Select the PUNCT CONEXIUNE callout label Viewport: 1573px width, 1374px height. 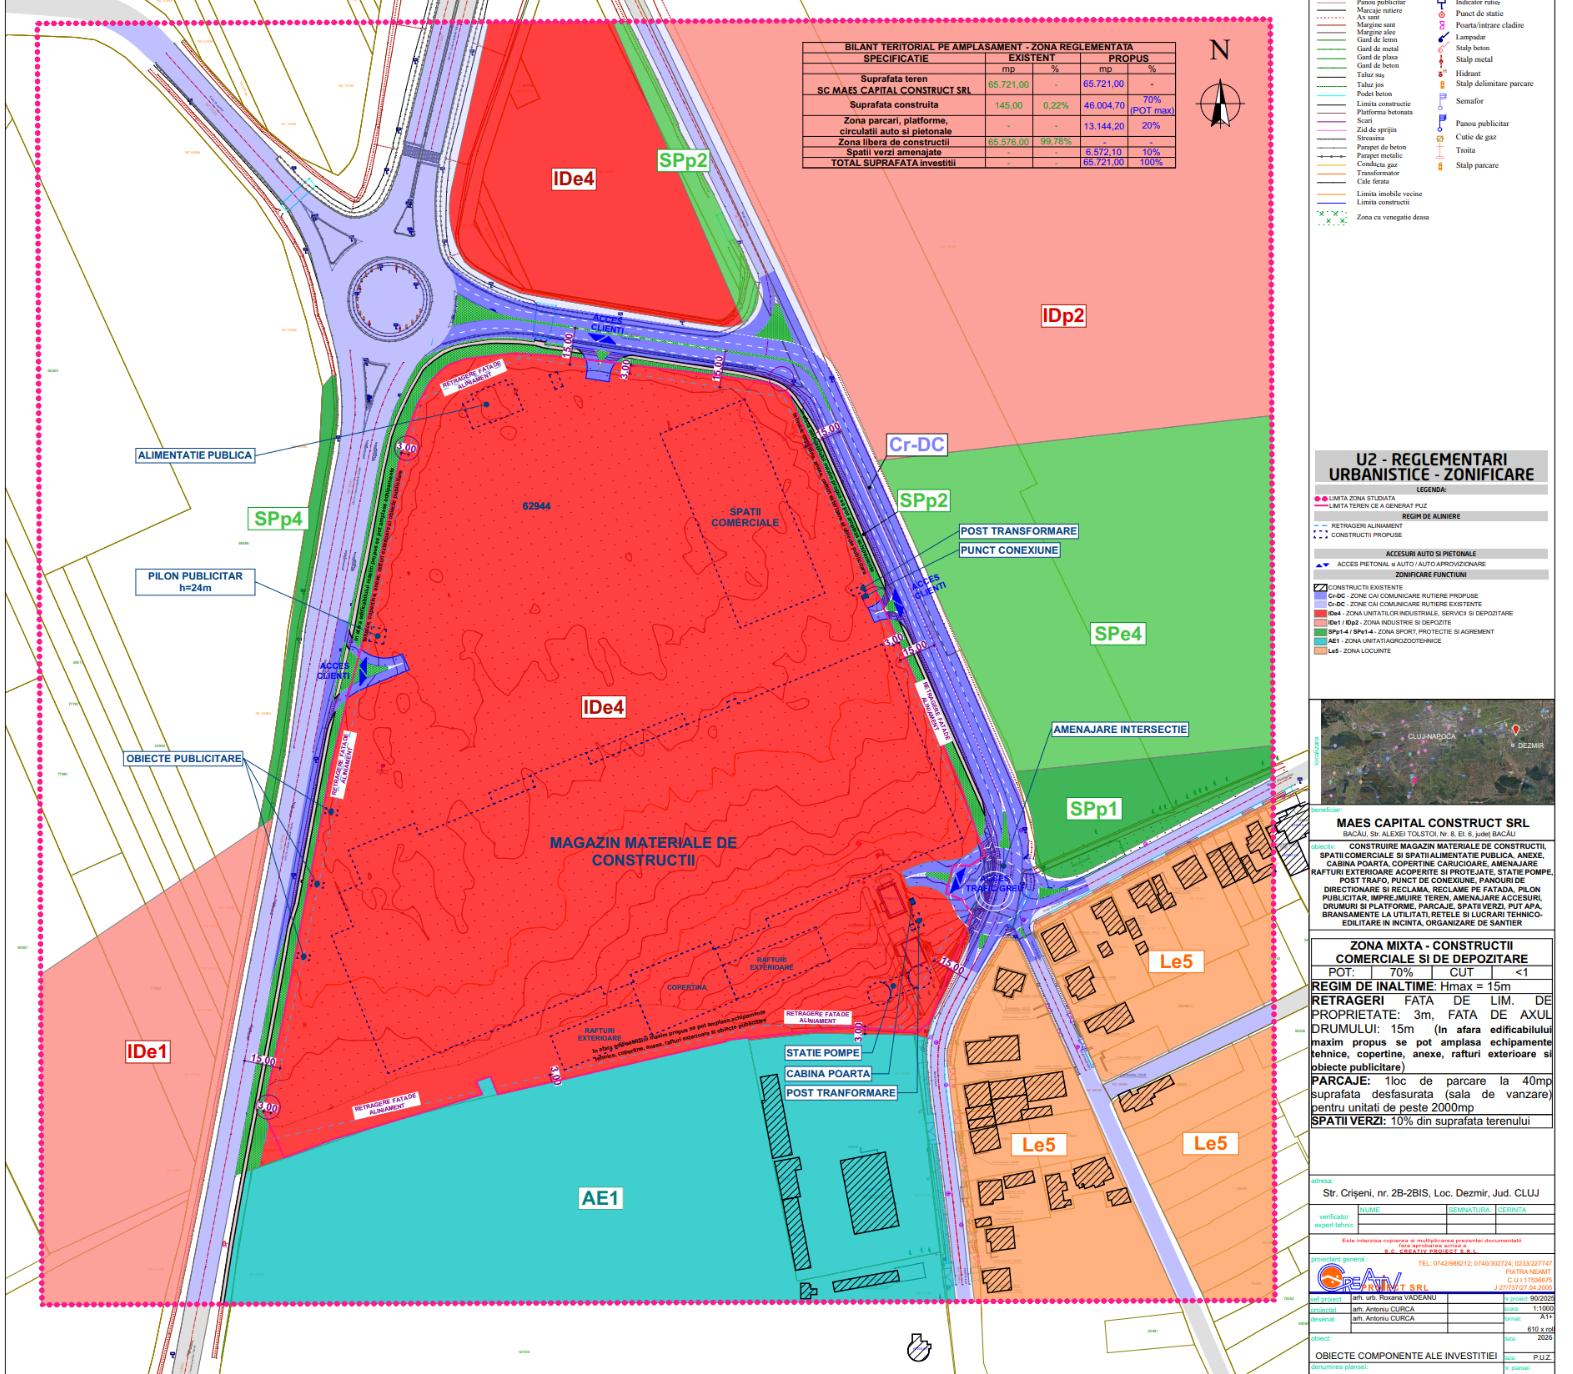[x=1009, y=550]
